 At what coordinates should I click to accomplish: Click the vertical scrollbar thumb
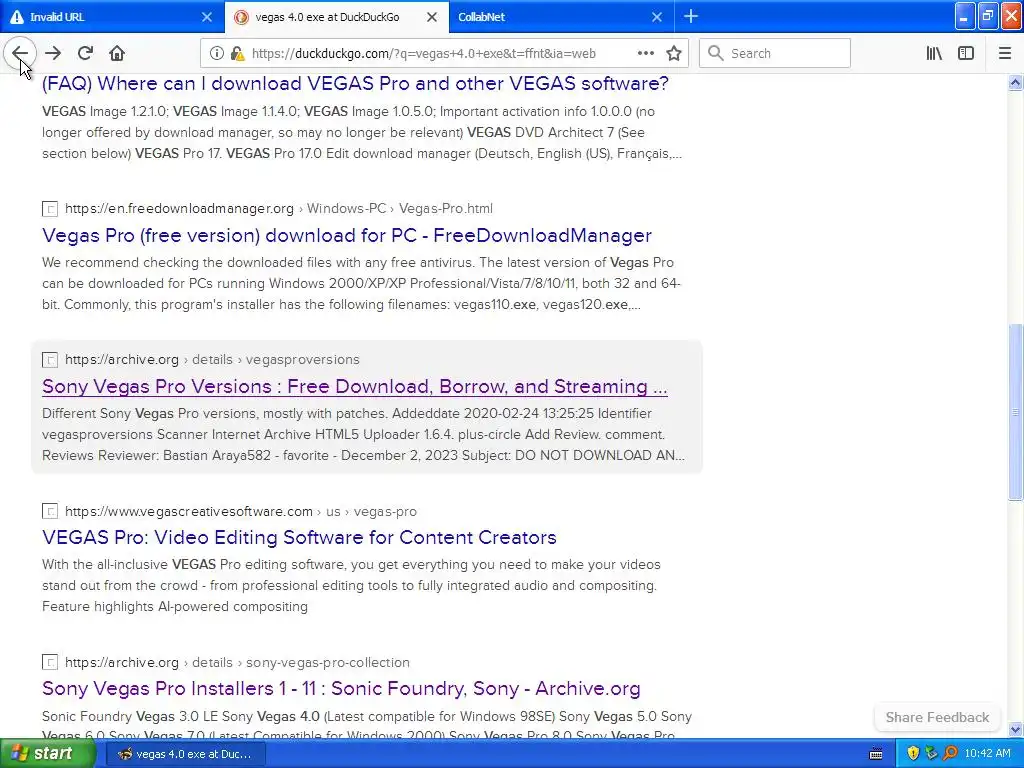pyautogui.click(x=1015, y=413)
